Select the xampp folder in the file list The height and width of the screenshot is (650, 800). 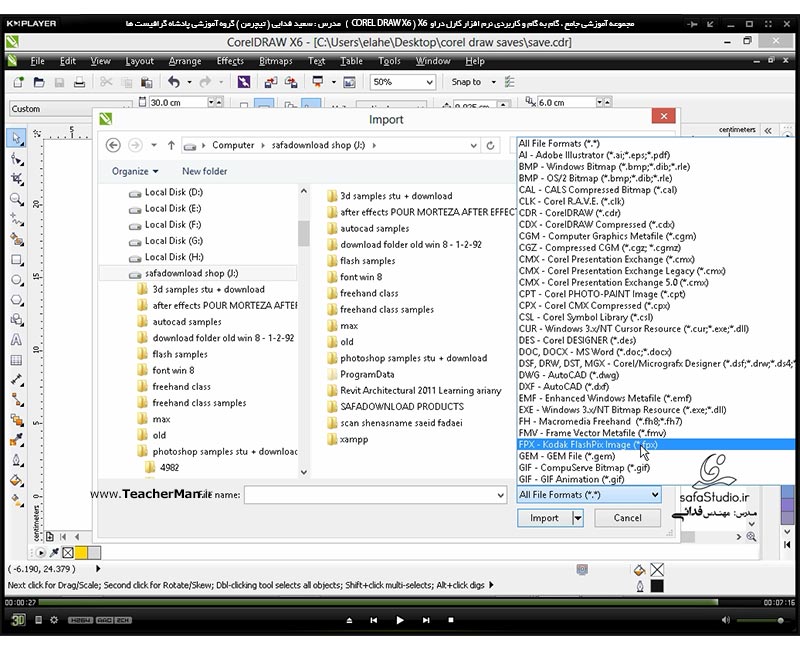pos(354,439)
